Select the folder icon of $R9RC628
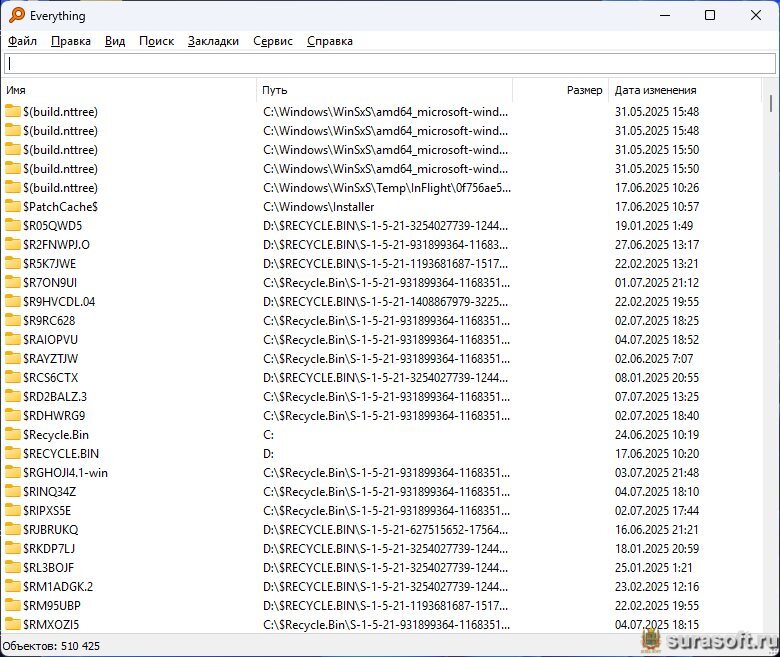Image resolution: width=780 pixels, height=657 pixels. (x=13, y=320)
